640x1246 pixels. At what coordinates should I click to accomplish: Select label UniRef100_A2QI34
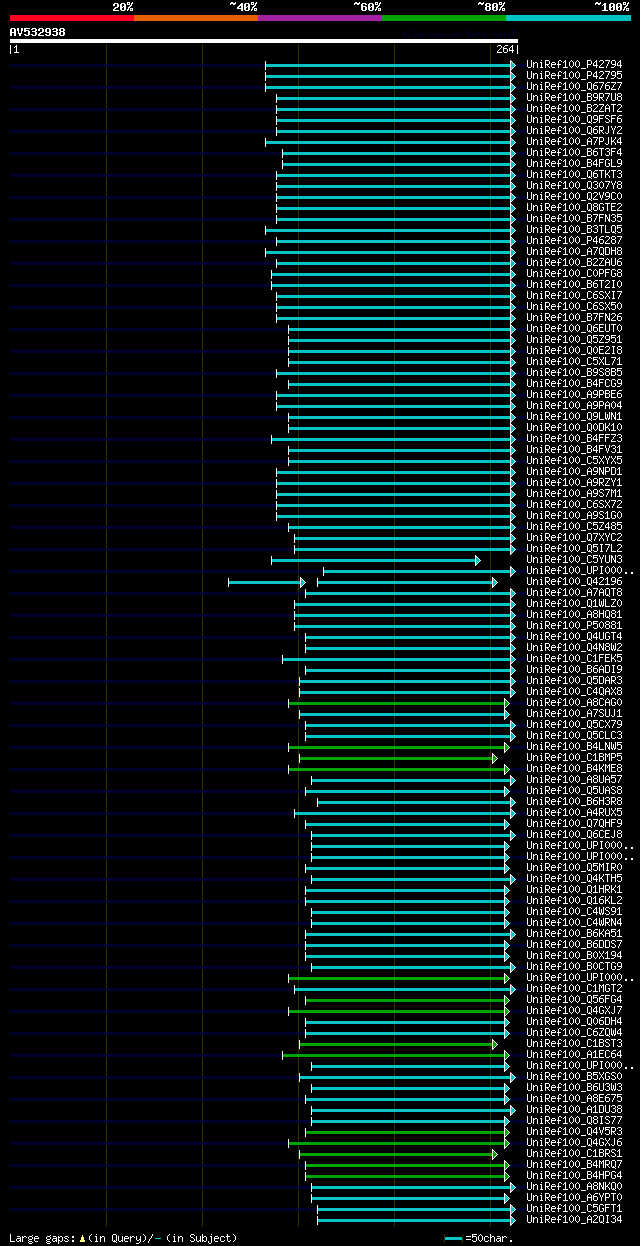tap(574, 1220)
